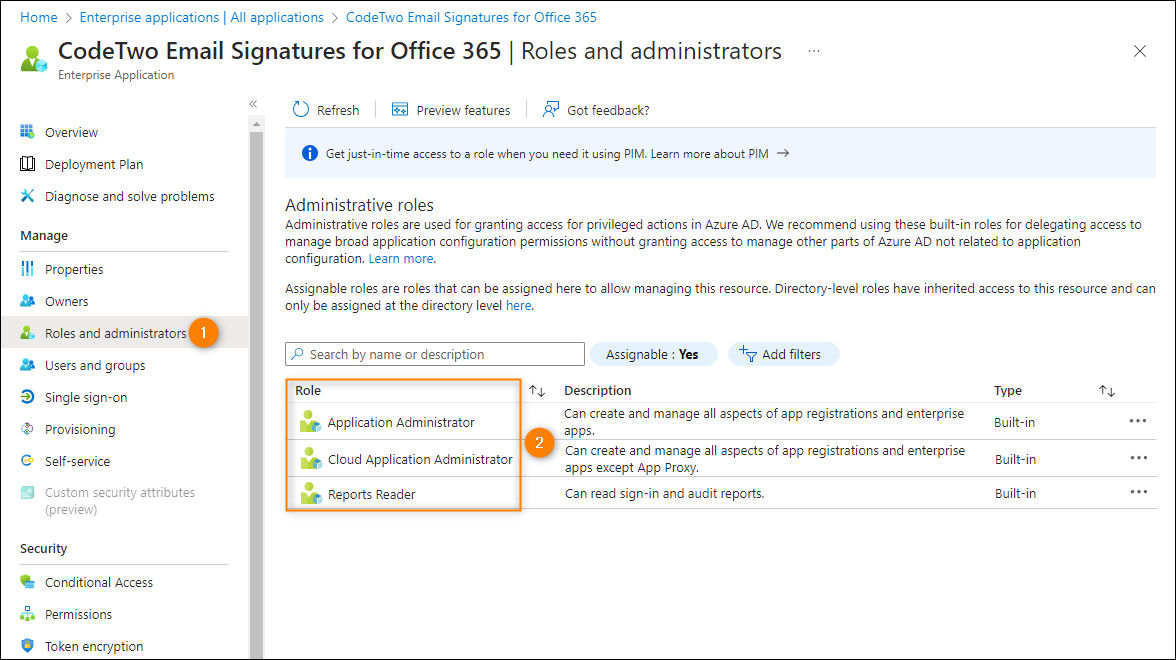Click the Deployment Plan book icon
Viewport: 1176px width, 660px height.
click(x=27, y=164)
